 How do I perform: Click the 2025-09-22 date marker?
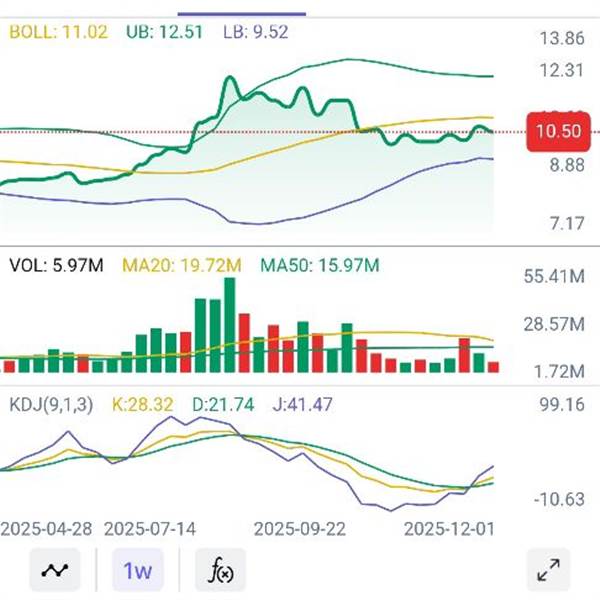click(302, 527)
